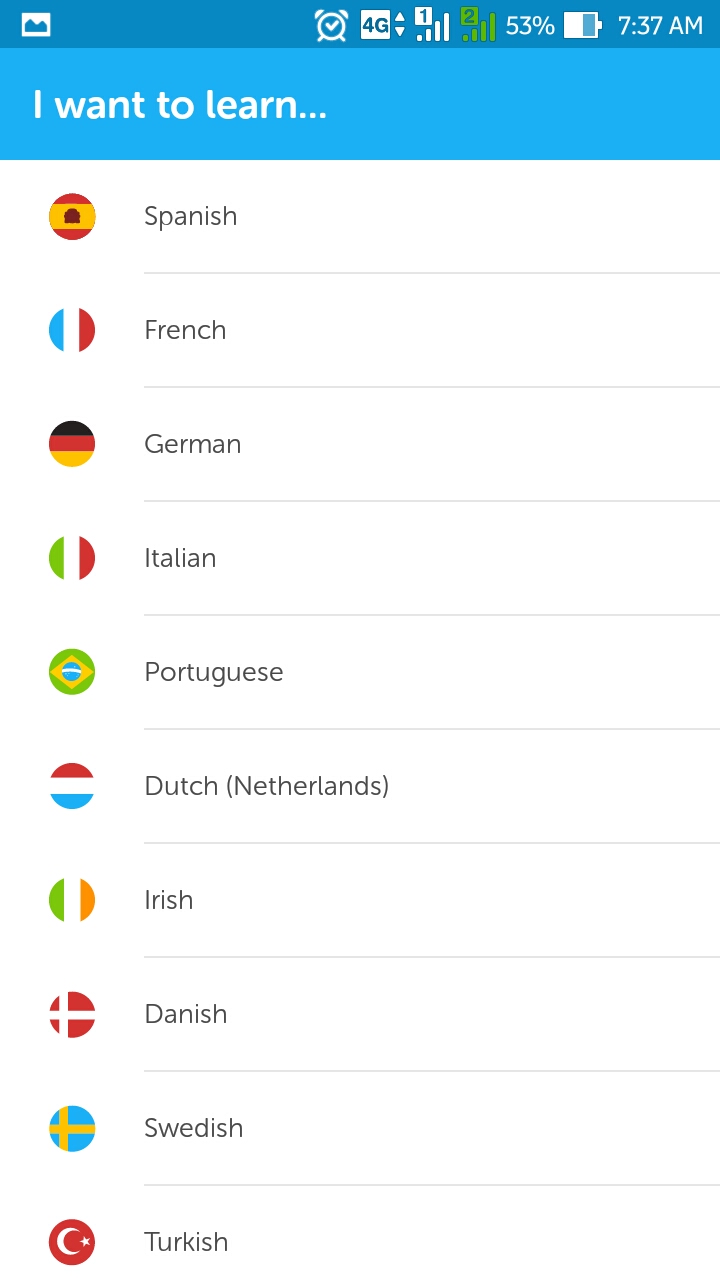The image size is (720, 1280).
Task: Tap the Spain flag icon
Action: (72, 216)
